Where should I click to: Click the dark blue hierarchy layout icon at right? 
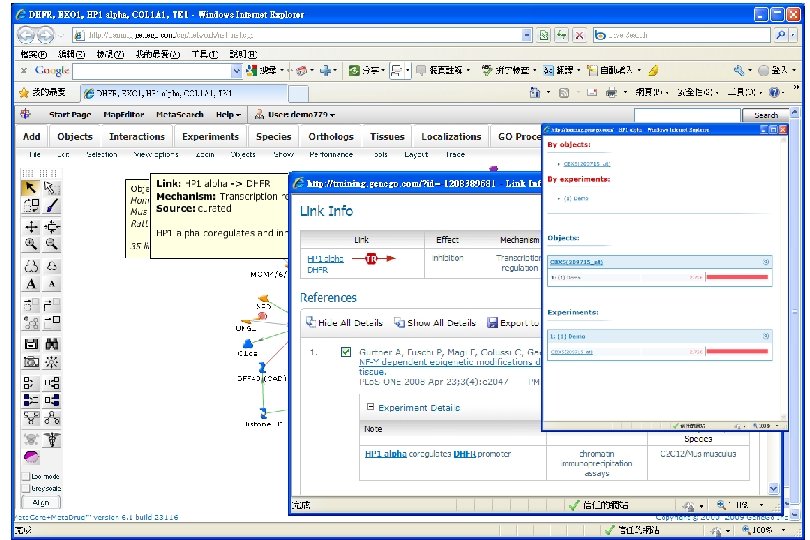52,400
